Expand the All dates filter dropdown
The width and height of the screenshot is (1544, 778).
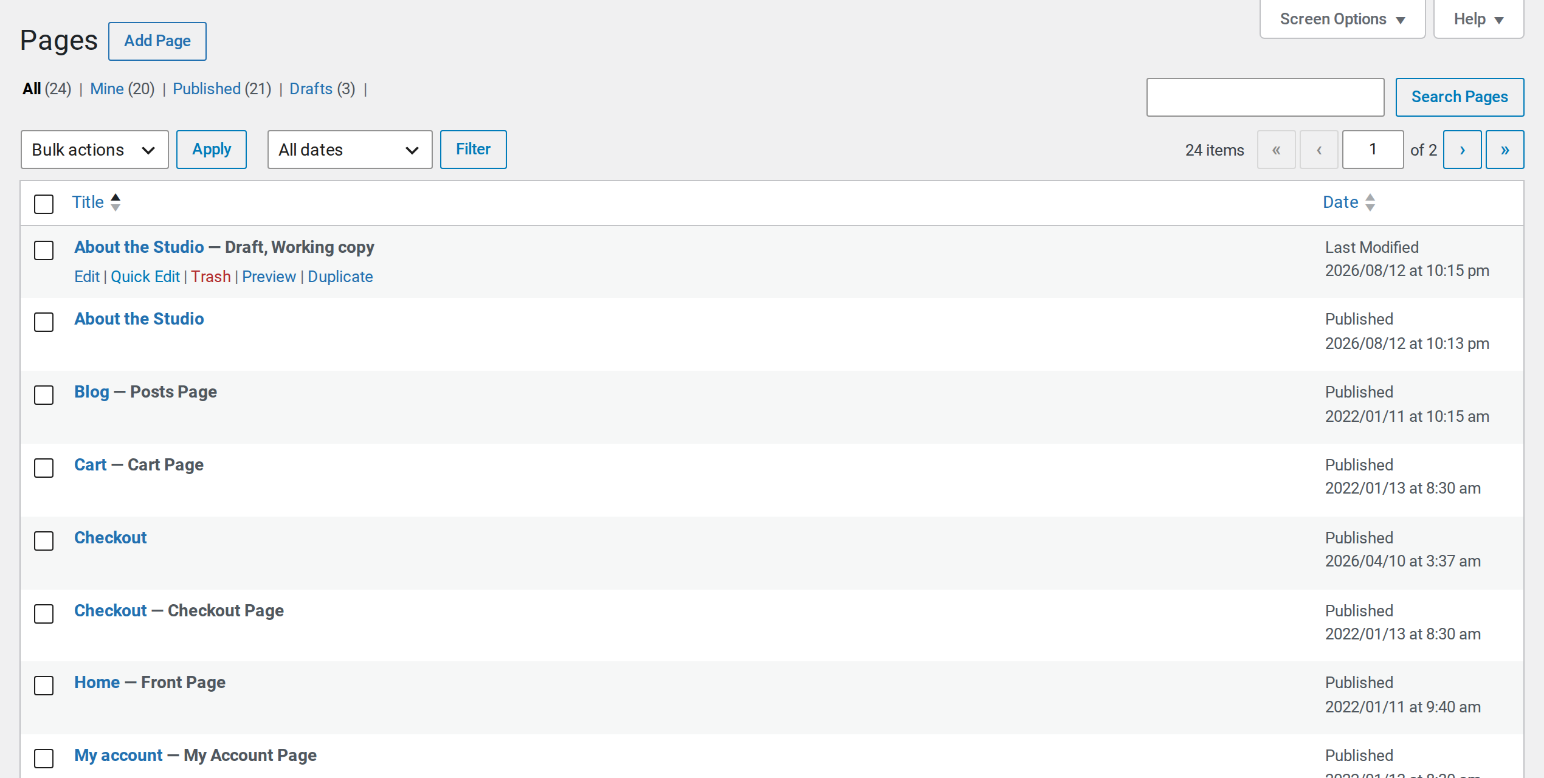point(350,150)
